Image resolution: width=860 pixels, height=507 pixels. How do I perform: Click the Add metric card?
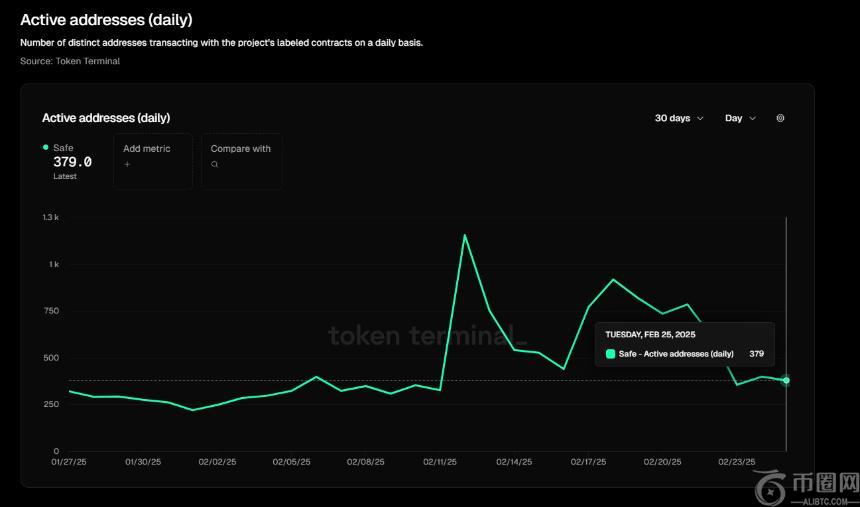click(x=153, y=161)
